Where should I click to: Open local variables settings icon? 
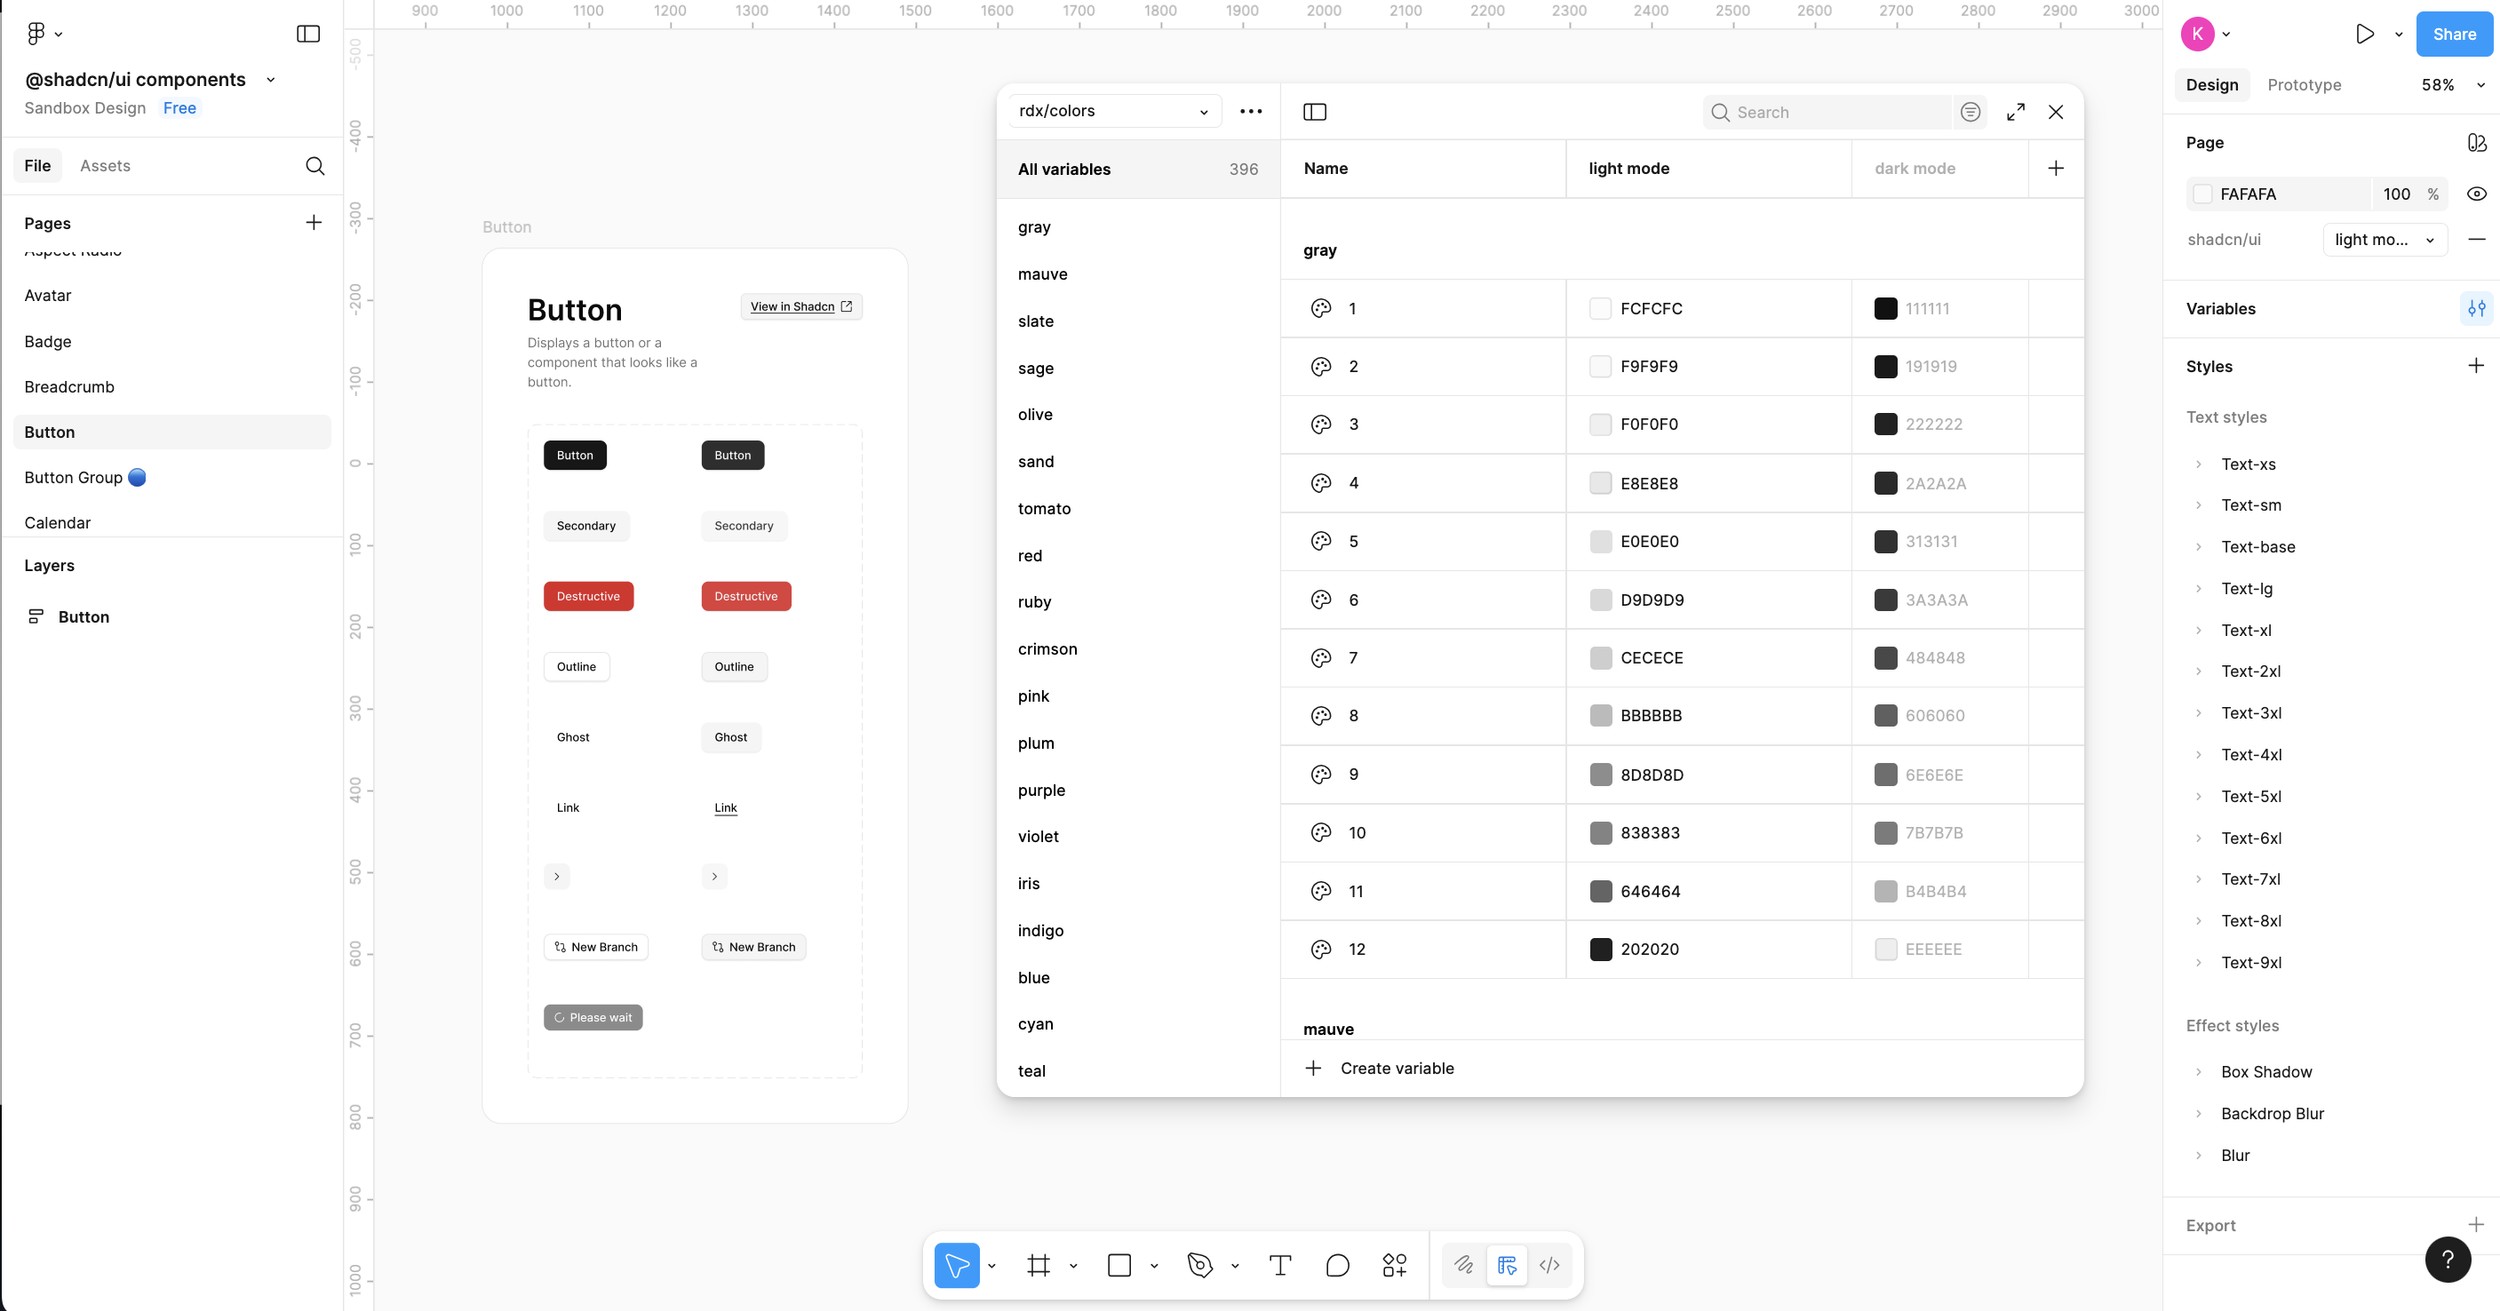tap(2476, 308)
